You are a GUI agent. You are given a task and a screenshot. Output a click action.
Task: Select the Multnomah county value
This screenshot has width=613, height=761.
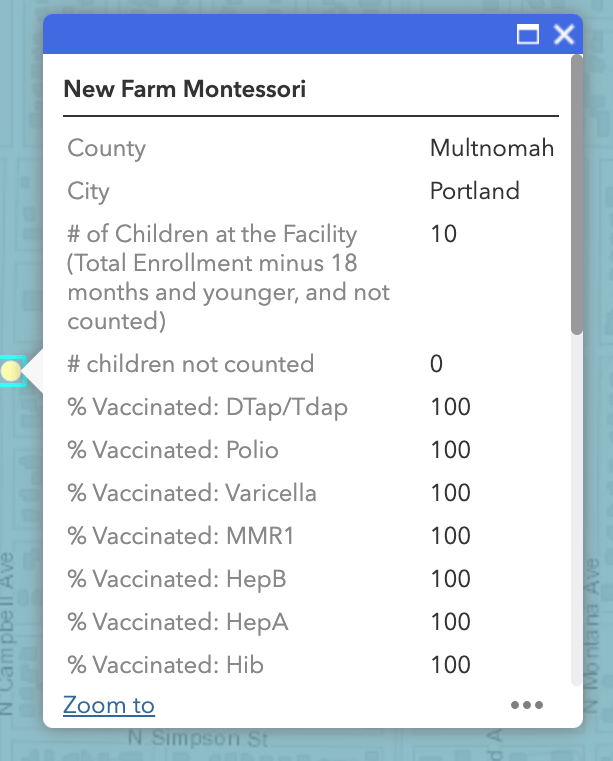pyautogui.click(x=492, y=149)
